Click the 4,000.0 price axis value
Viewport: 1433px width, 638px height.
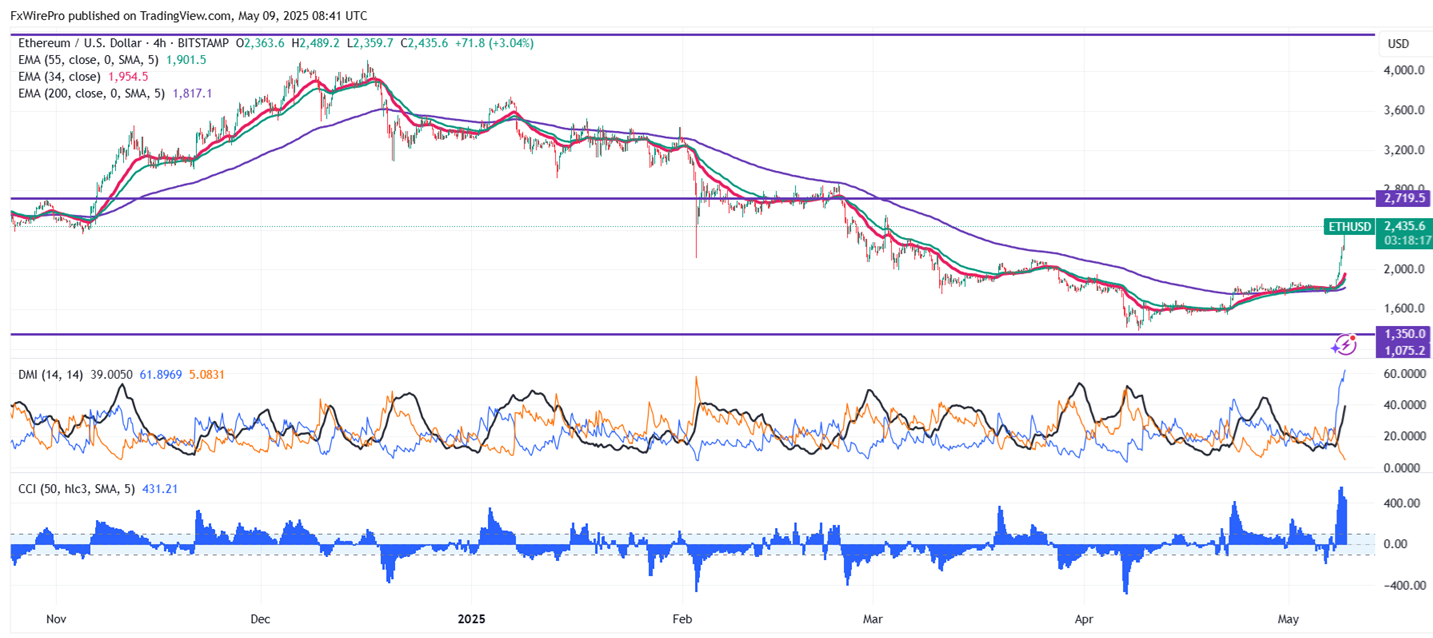tap(1404, 71)
